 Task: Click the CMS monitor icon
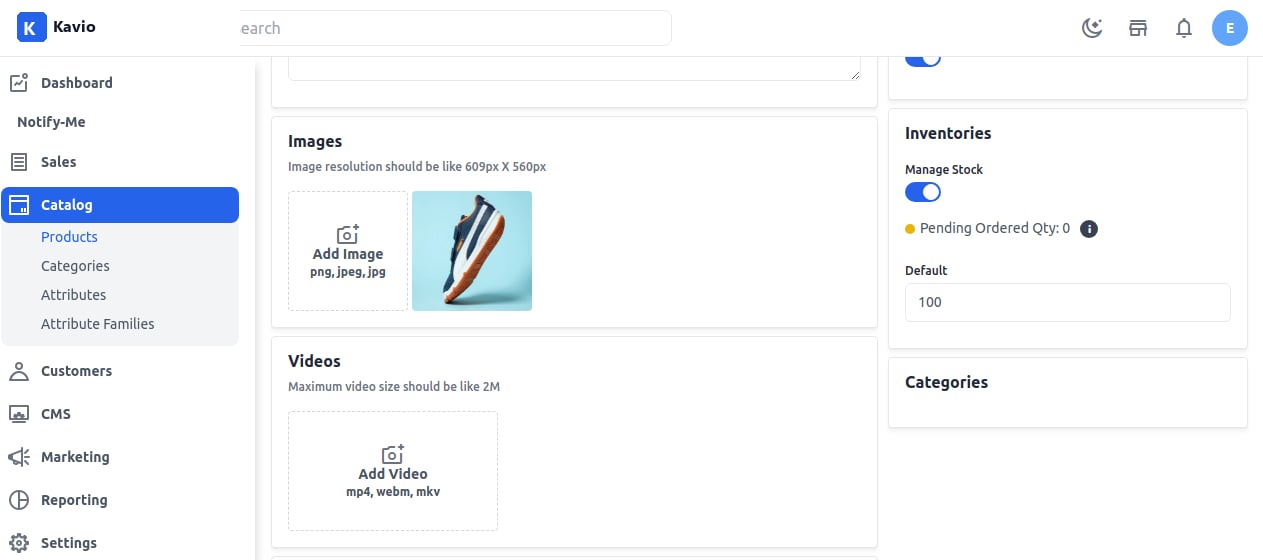coord(19,414)
